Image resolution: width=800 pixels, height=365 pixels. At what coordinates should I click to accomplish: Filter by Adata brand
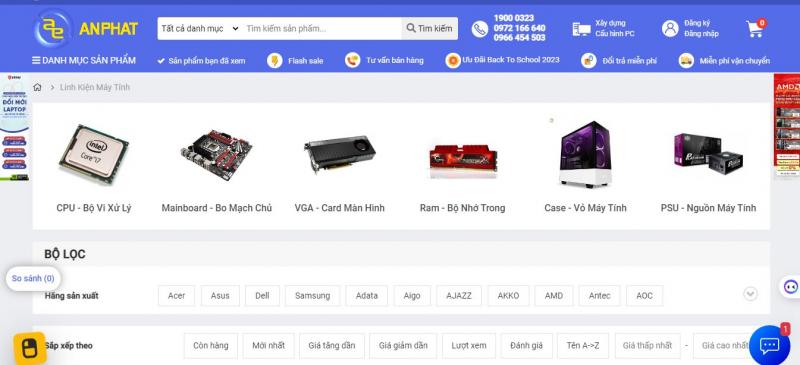point(367,296)
